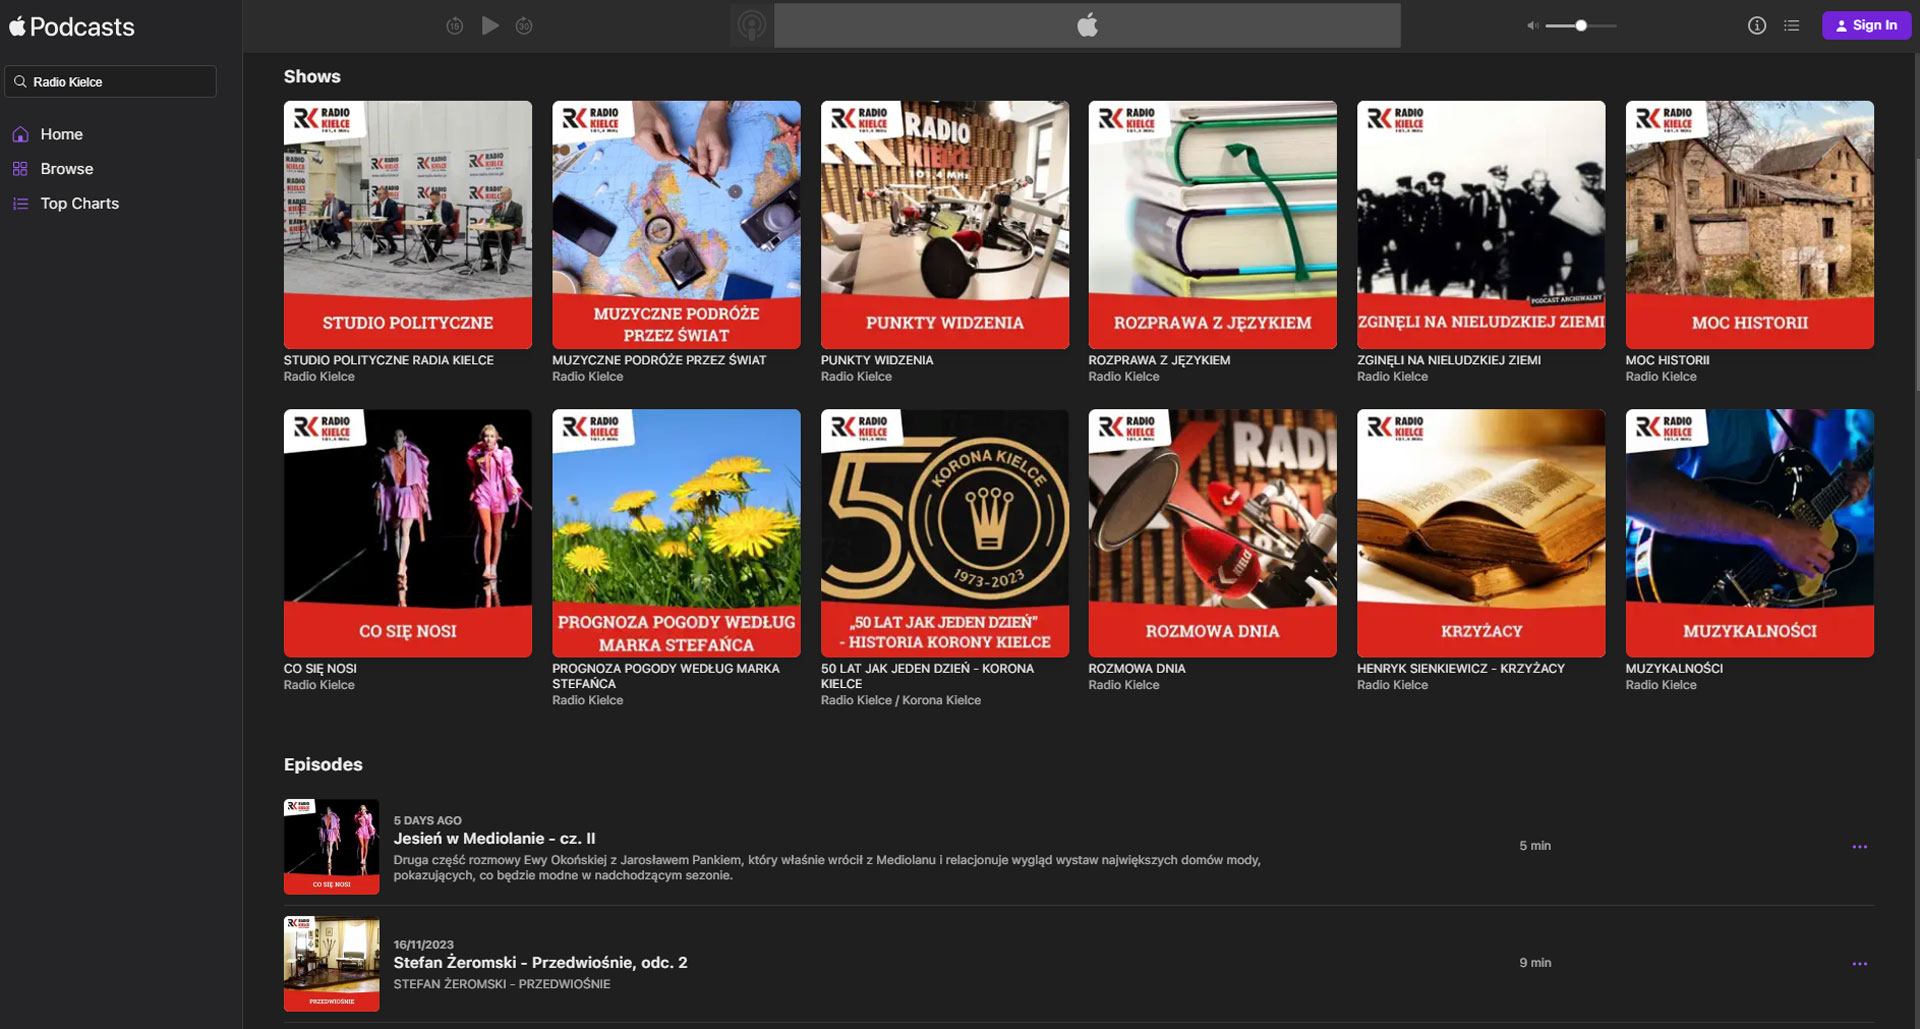Open Home in the sidebar
The width and height of the screenshot is (1920, 1029).
[61, 134]
